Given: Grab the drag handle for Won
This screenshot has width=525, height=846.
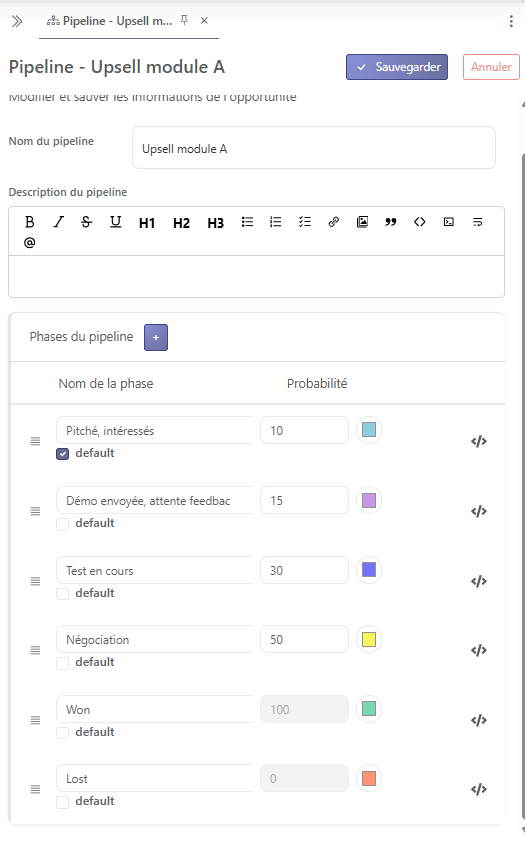Looking at the screenshot, I should tap(35, 720).
